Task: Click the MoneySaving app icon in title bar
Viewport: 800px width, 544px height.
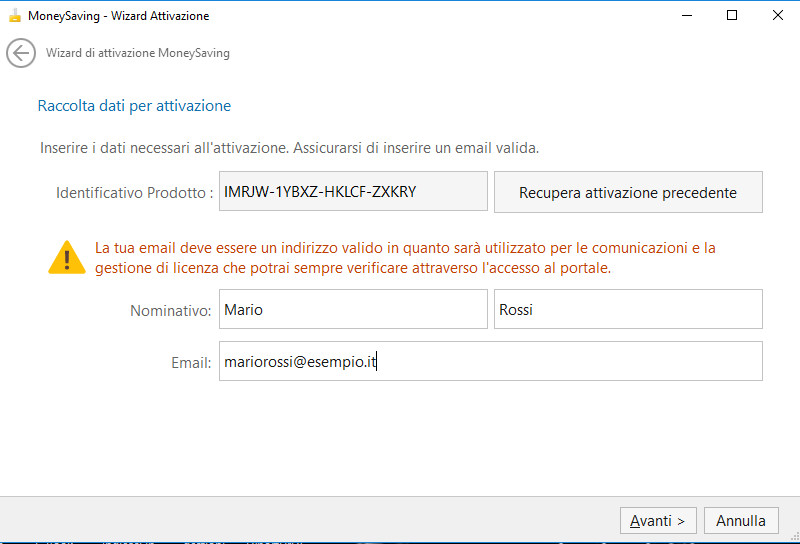Action: pos(15,16)
